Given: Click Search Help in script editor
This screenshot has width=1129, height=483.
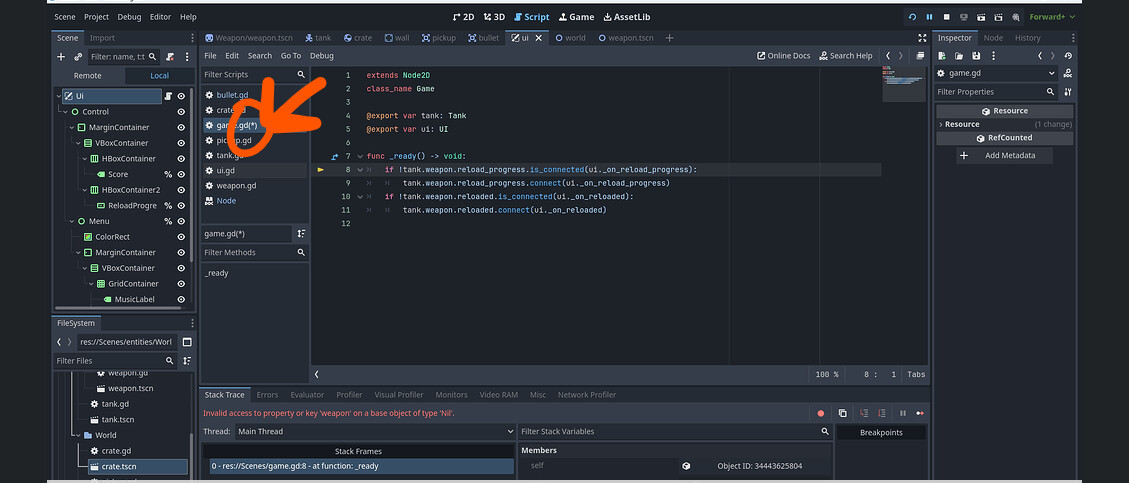Looking at the screenshot, I should tap(846, 55).
